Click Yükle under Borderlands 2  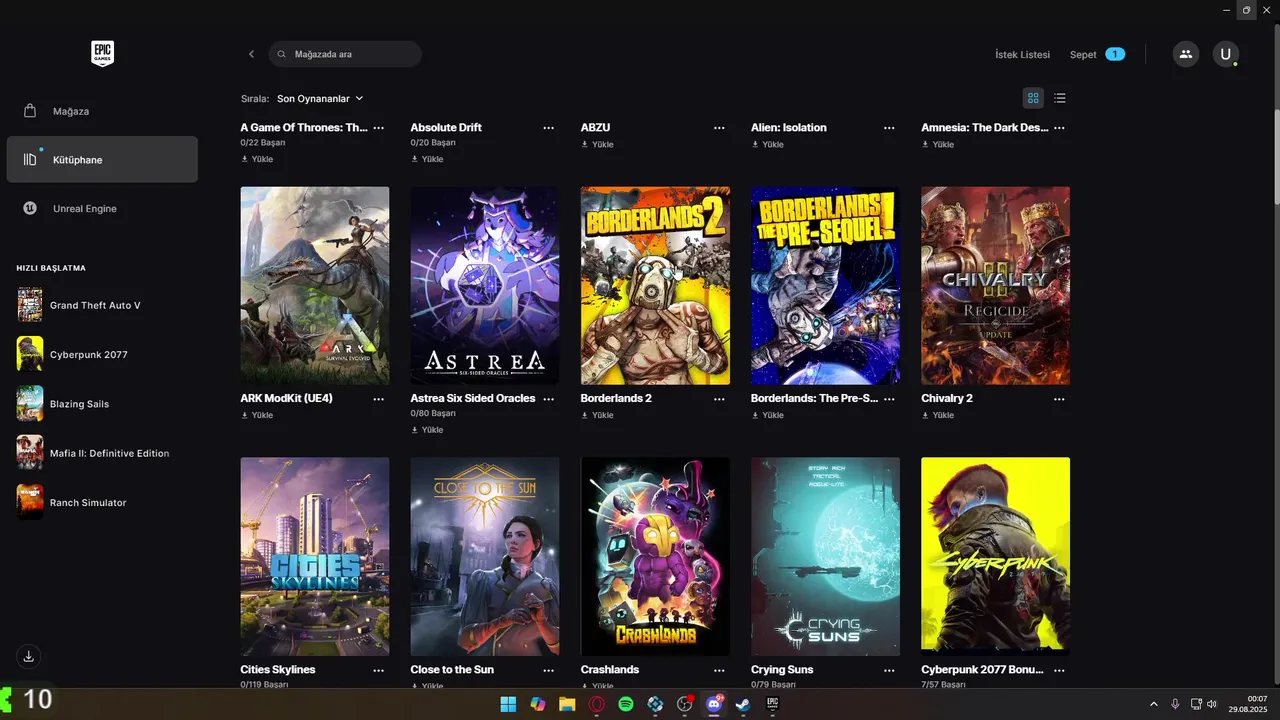pos(597,415)
